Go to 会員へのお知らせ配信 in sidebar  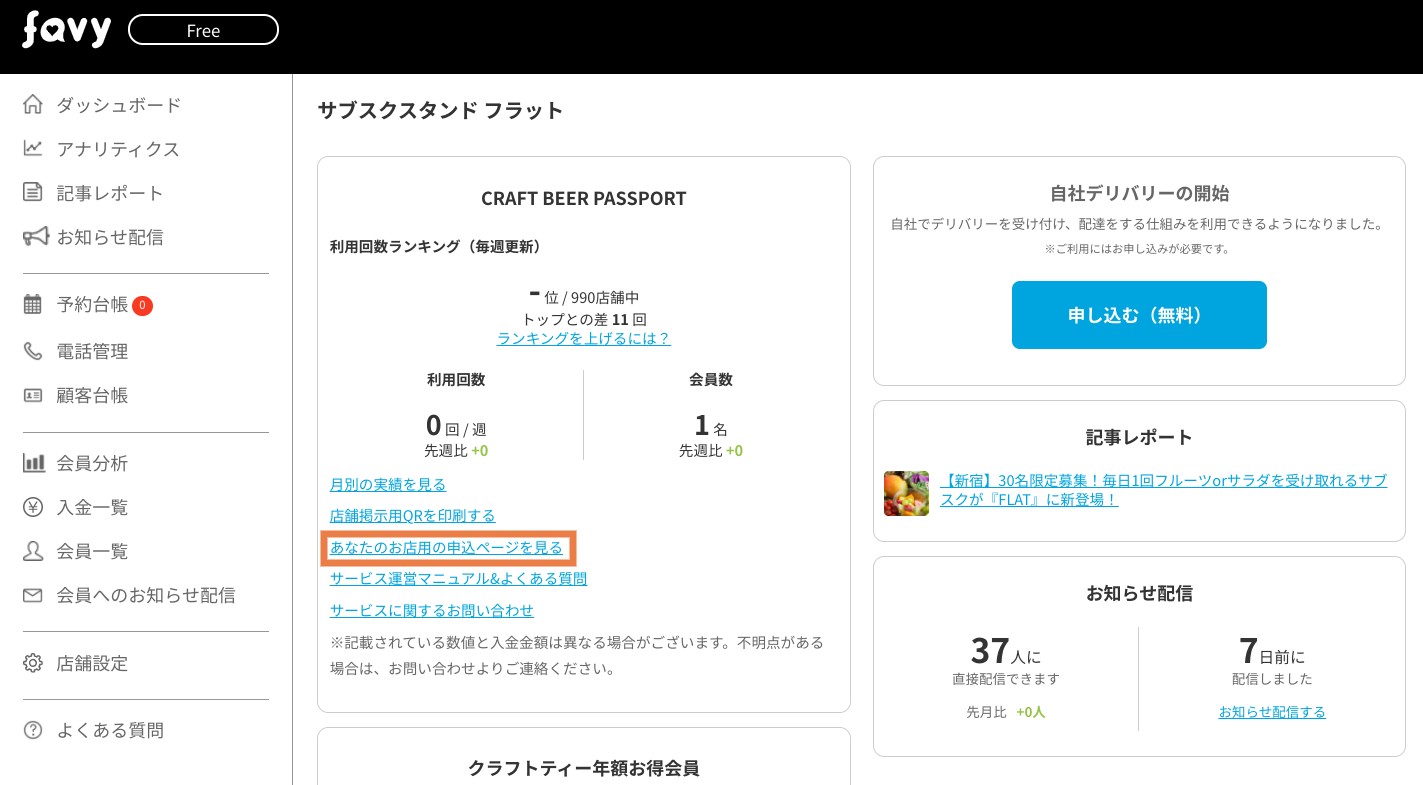146,596
